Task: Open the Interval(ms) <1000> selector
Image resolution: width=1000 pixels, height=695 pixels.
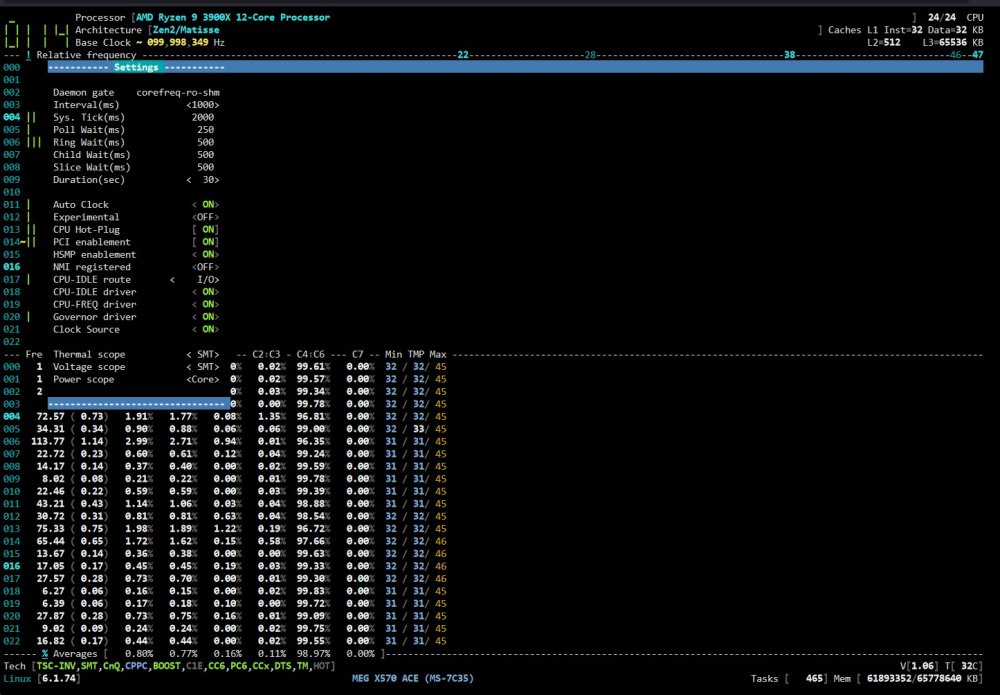Action: click(203, 105)
